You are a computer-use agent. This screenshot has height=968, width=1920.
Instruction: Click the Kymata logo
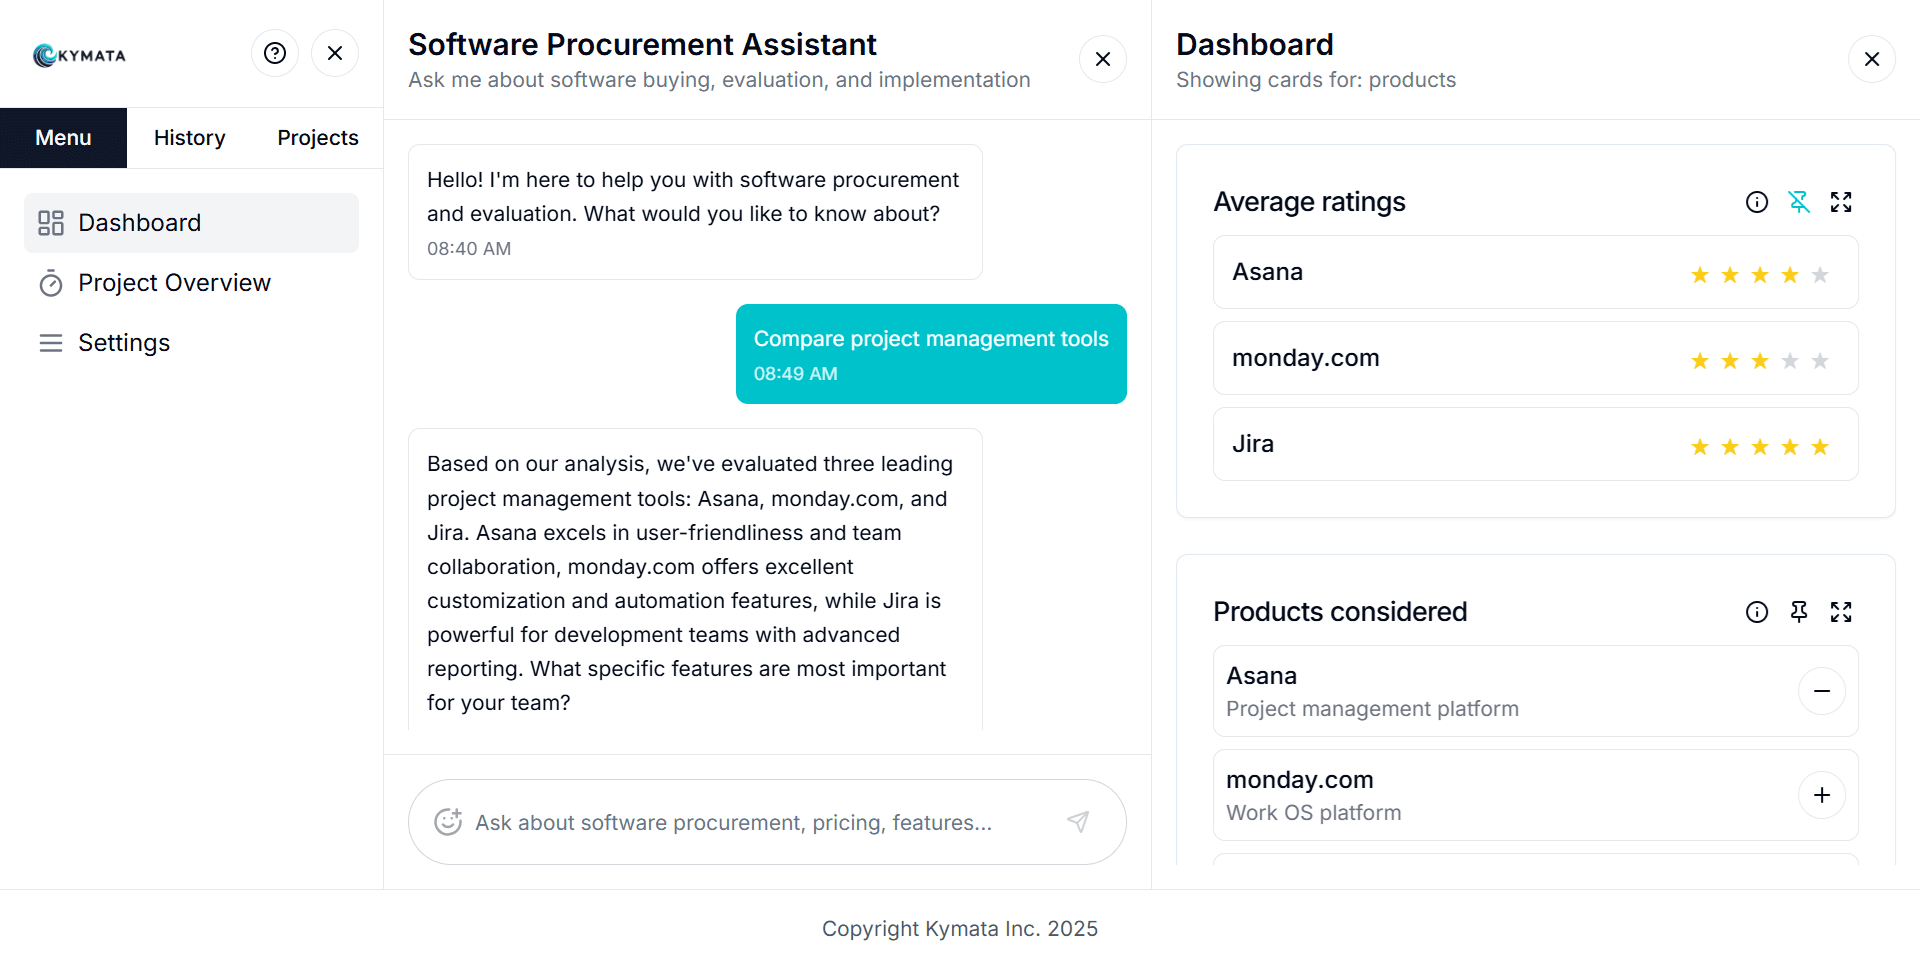[x=80, y=55]
